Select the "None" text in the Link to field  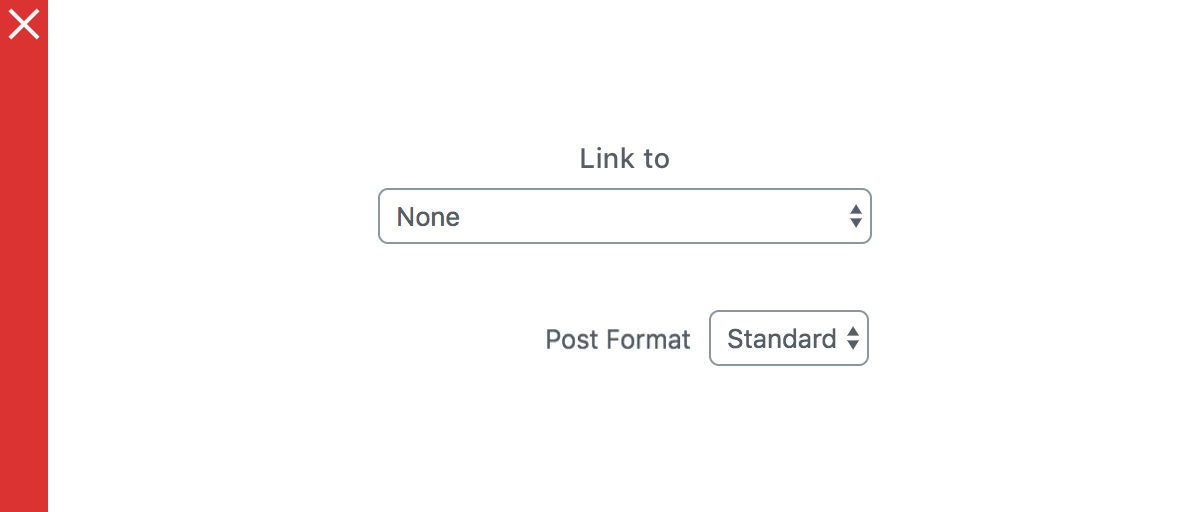(x=428, y=217)
